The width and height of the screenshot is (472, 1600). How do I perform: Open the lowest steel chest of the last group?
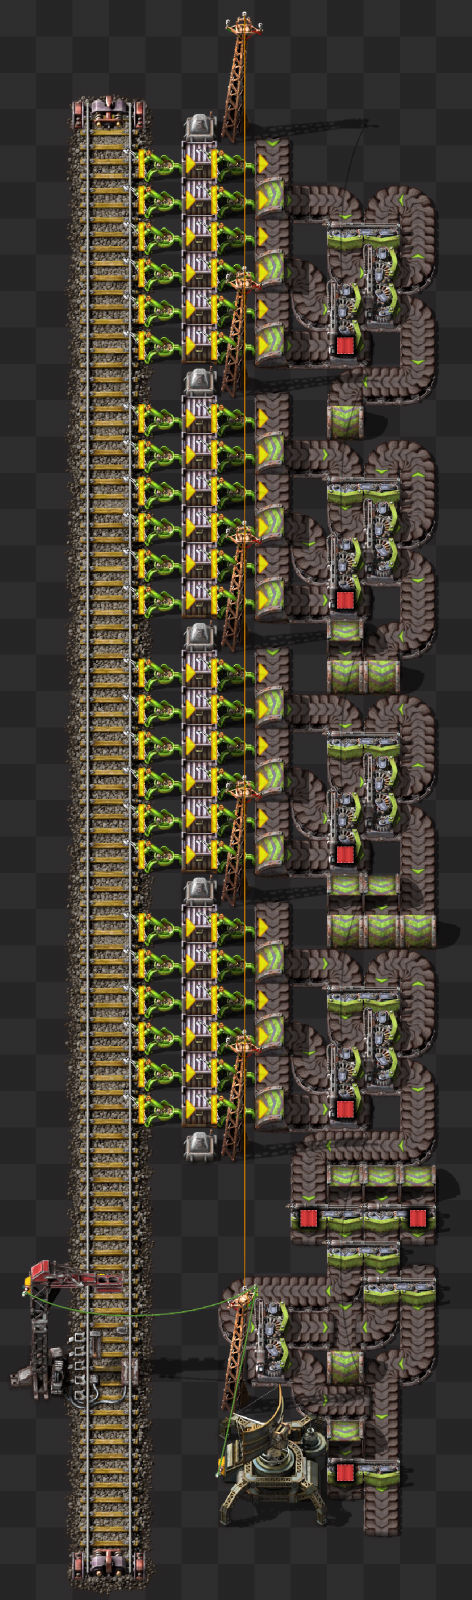click(x=198, y=1107)
